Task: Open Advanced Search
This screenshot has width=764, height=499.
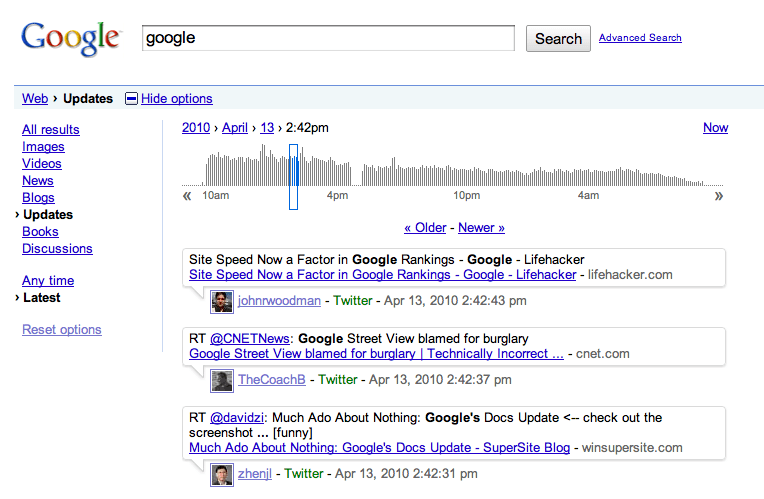Action: pos(640,38)
